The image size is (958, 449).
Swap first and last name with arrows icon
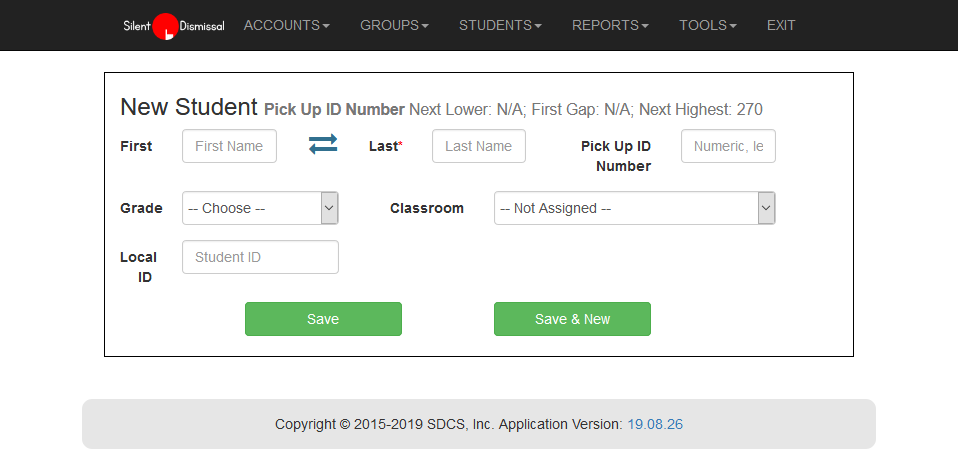pos(323,145)
